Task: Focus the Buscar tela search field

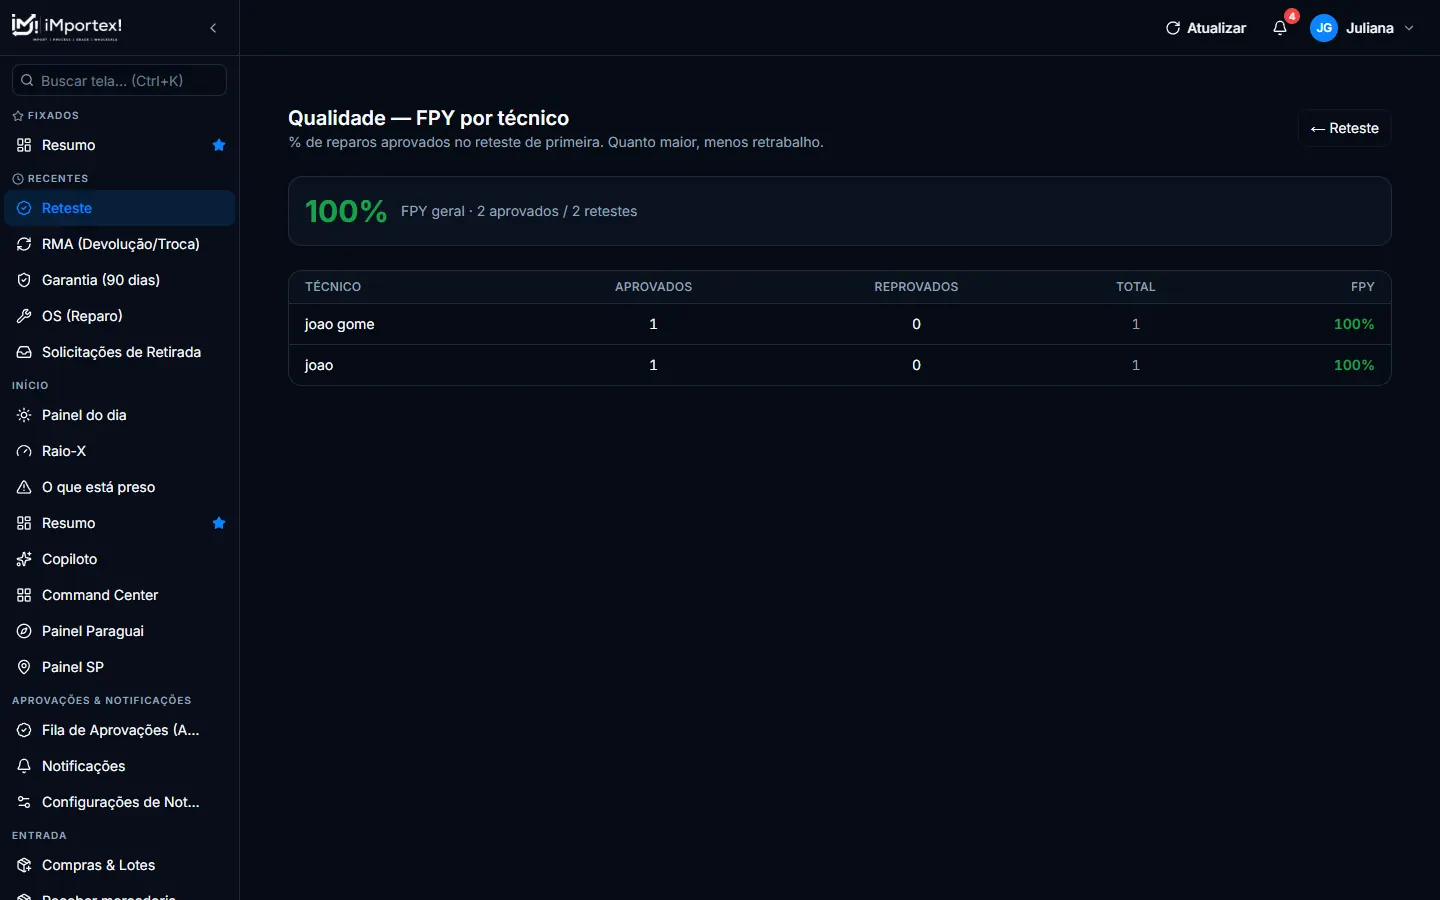Action: [x=119, y=80]
